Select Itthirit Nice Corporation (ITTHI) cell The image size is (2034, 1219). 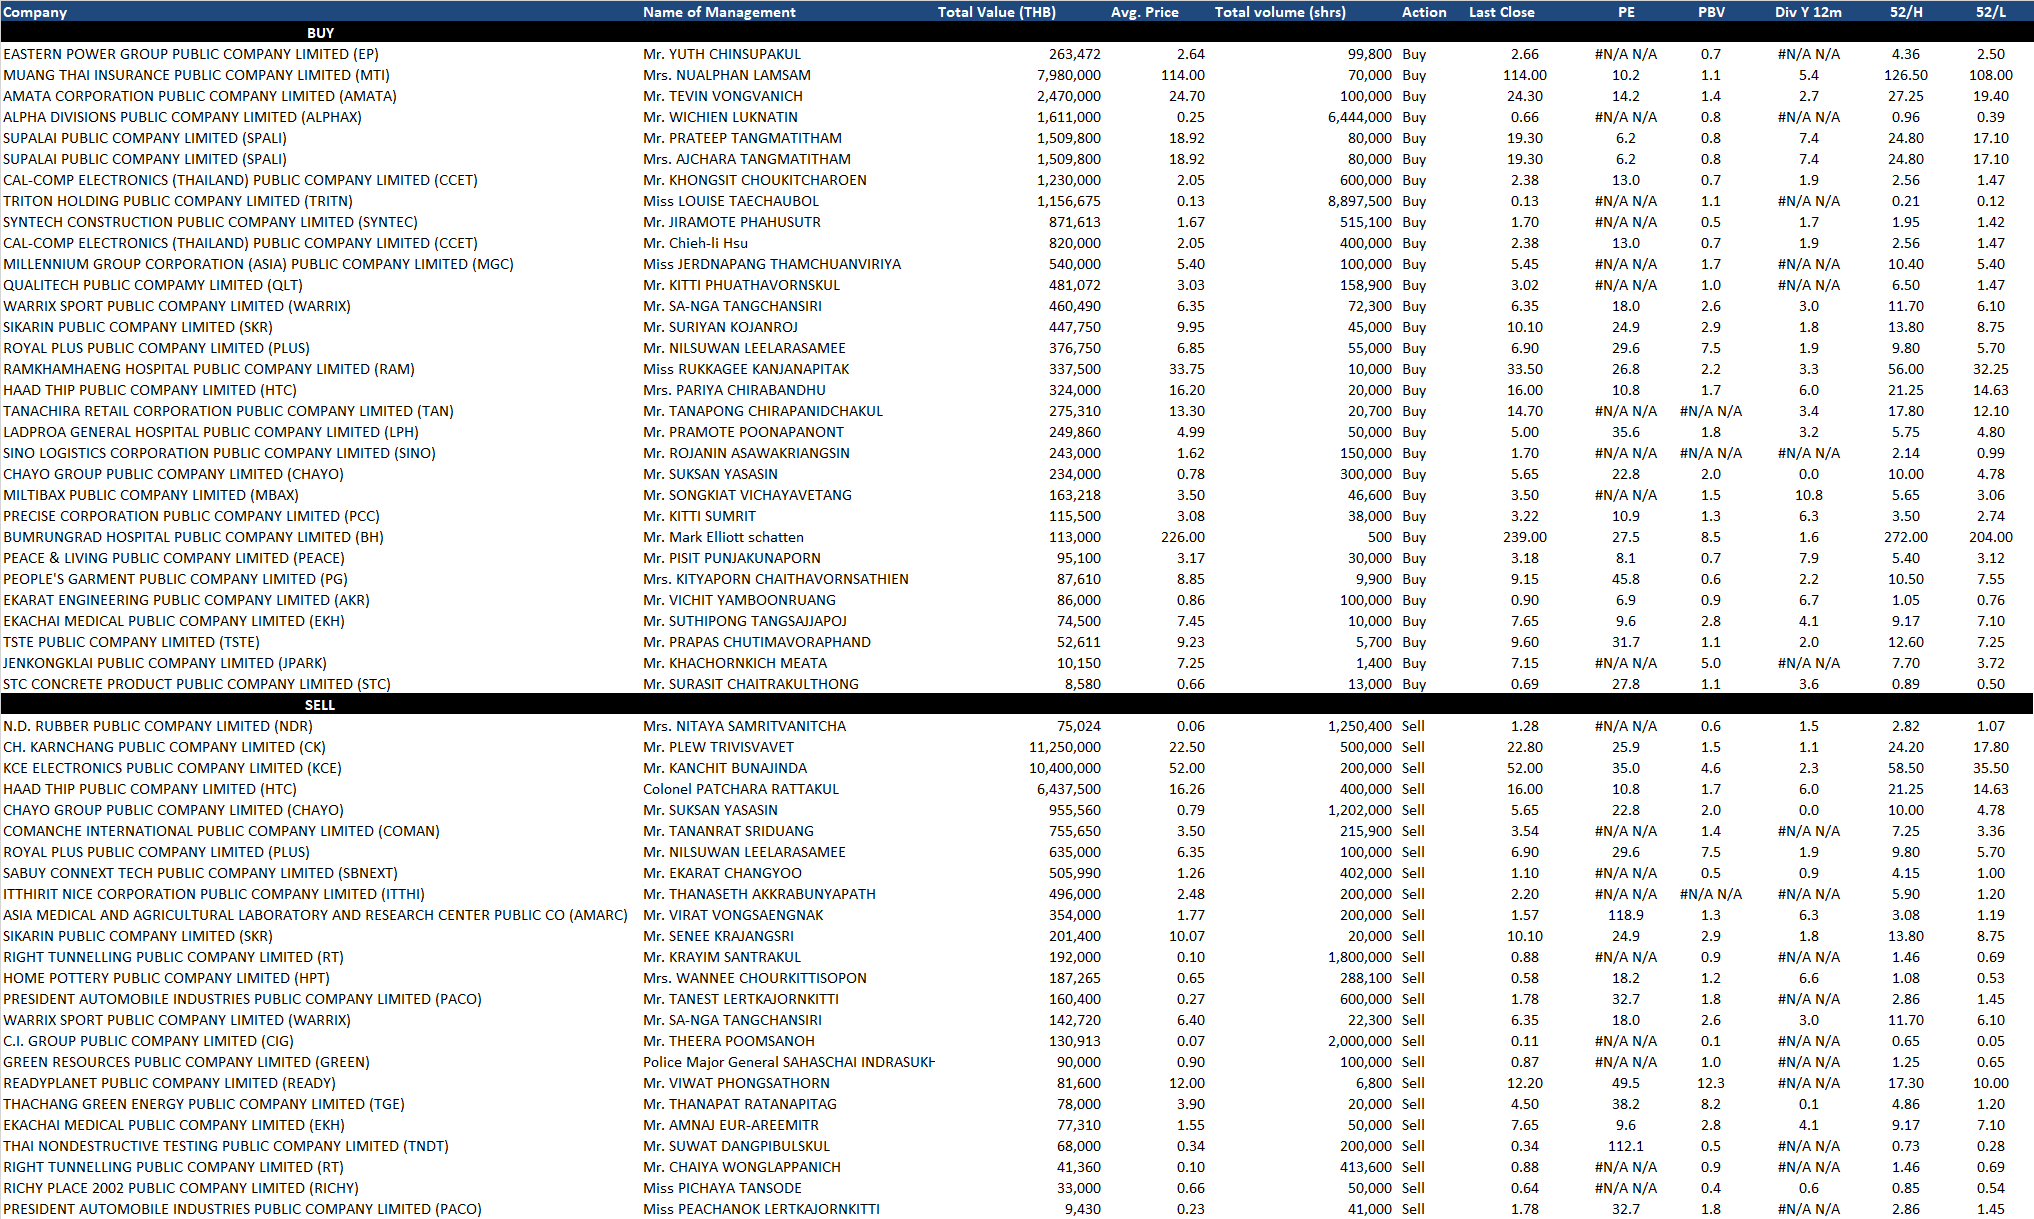click(x=214, y=894)
